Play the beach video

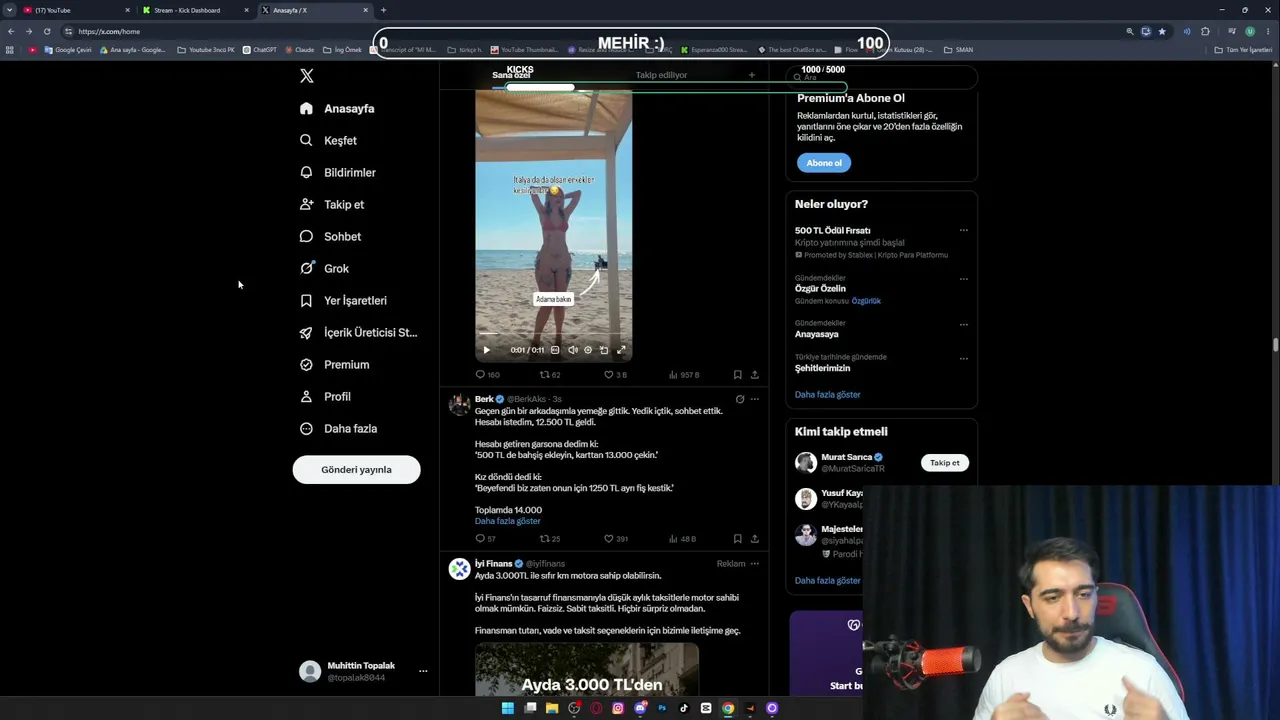click(x=487, y=350)
